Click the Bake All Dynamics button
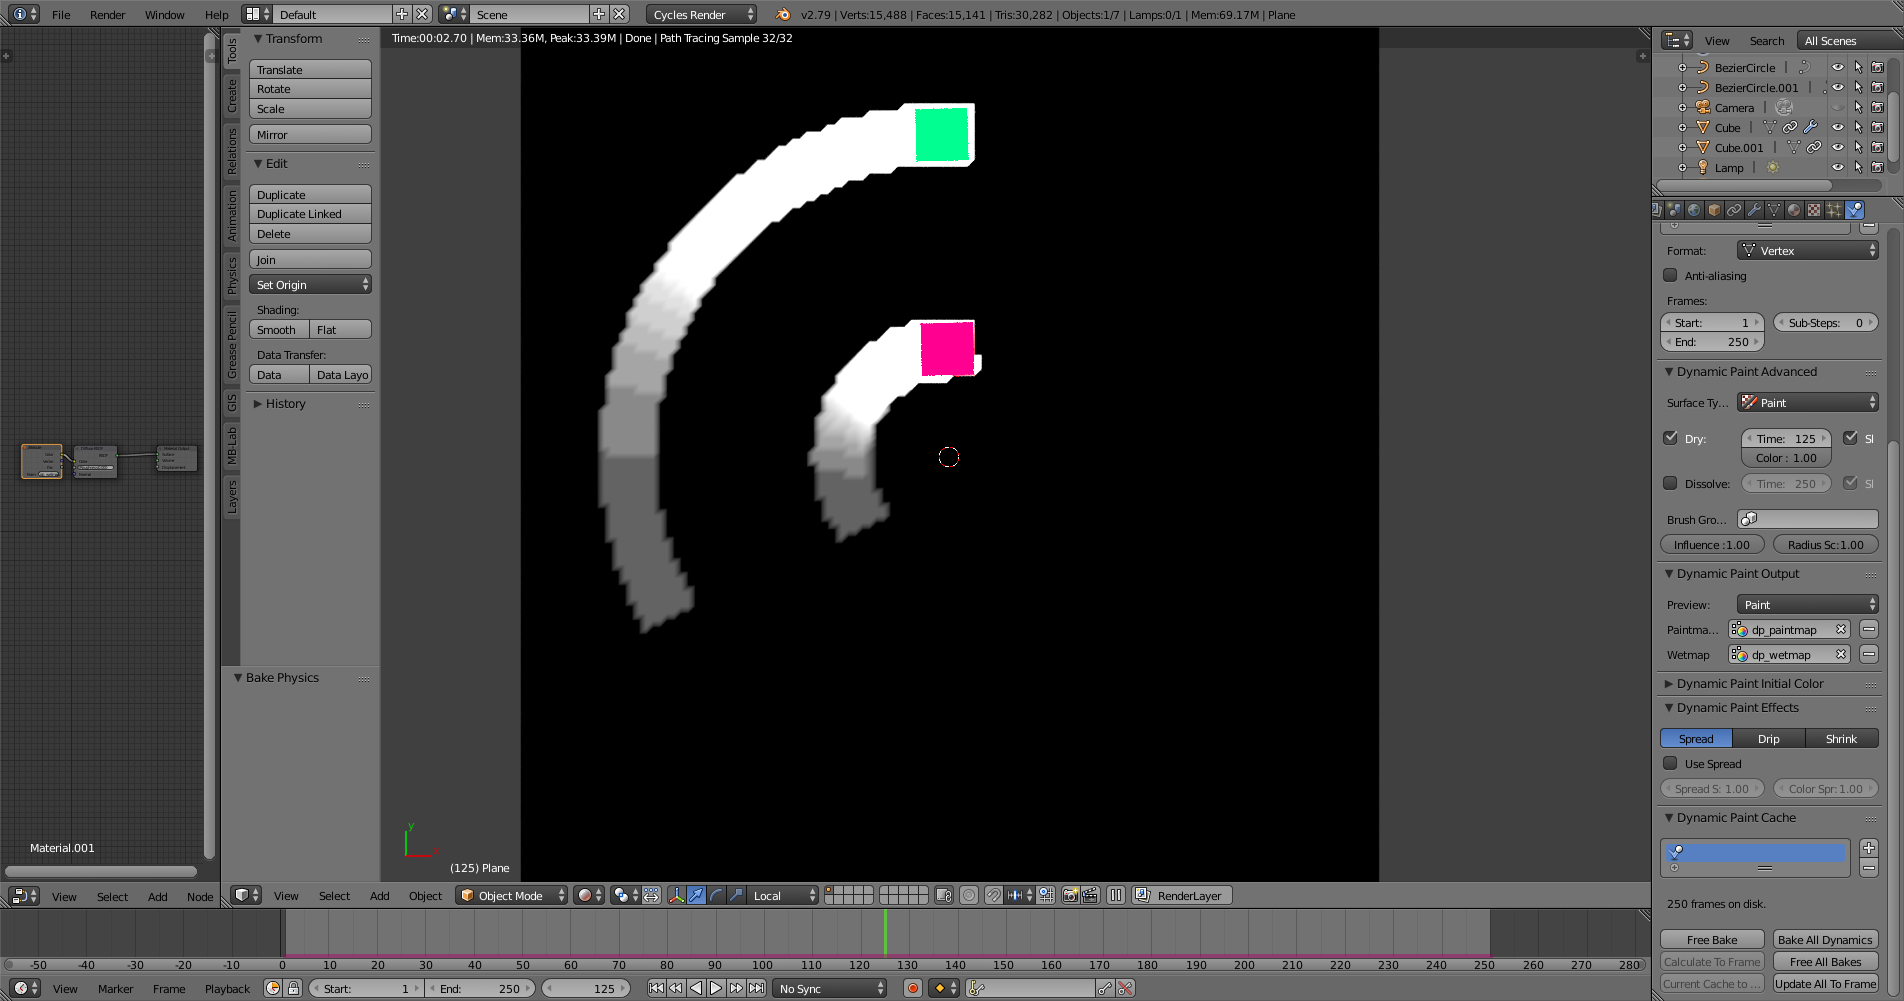The image size is (1904, 1001). (x=1826, y=939)
